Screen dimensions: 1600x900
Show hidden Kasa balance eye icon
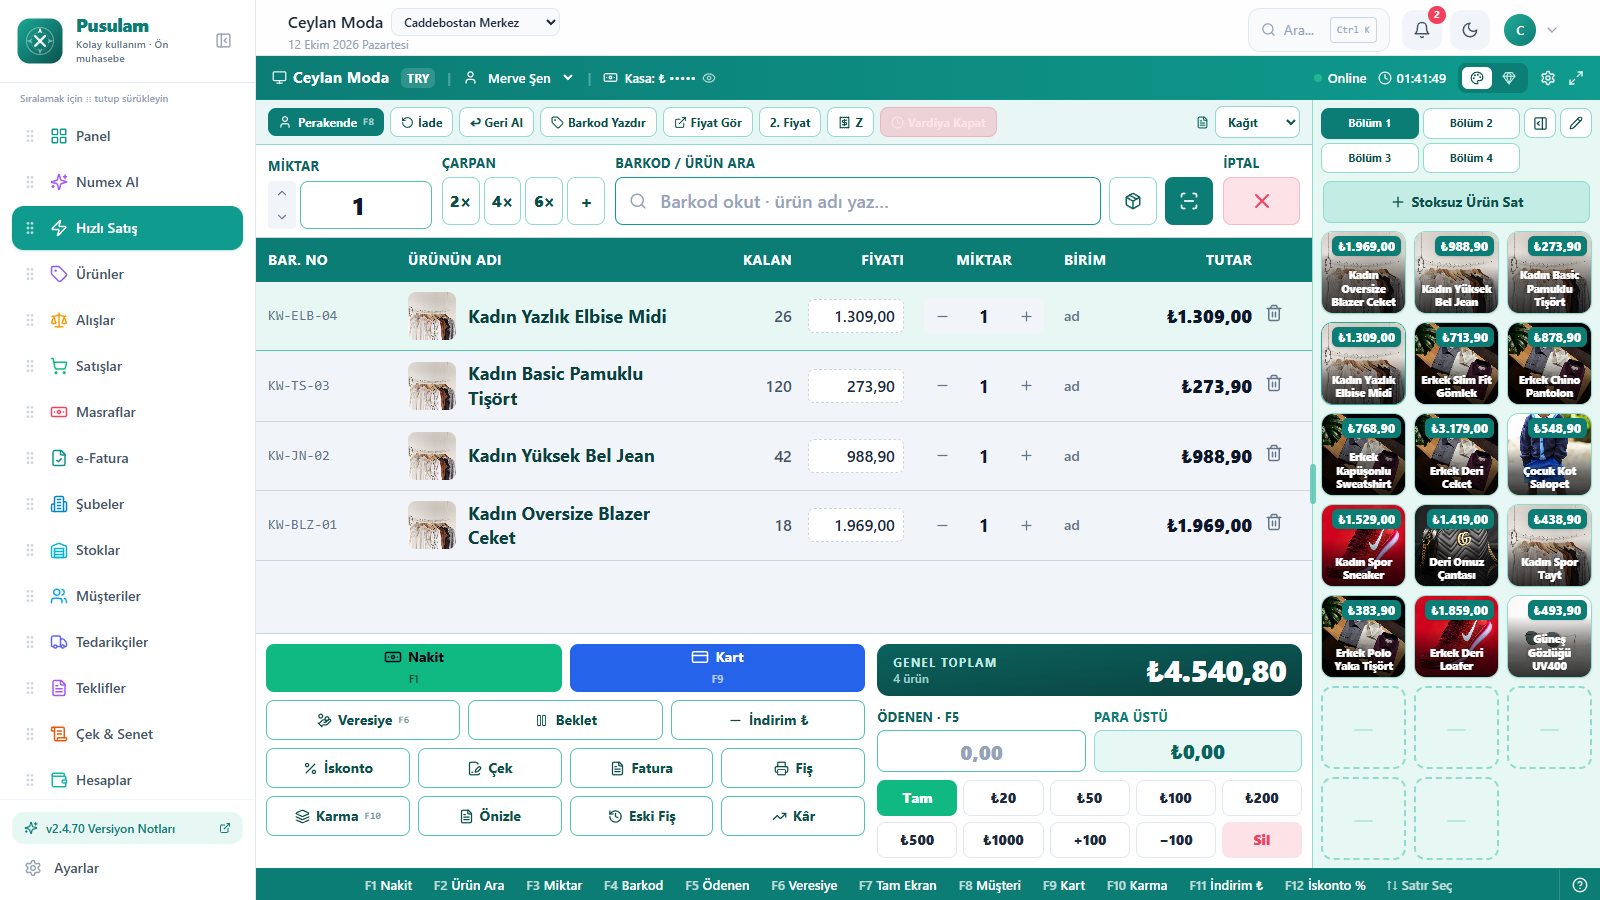[709, 78]
